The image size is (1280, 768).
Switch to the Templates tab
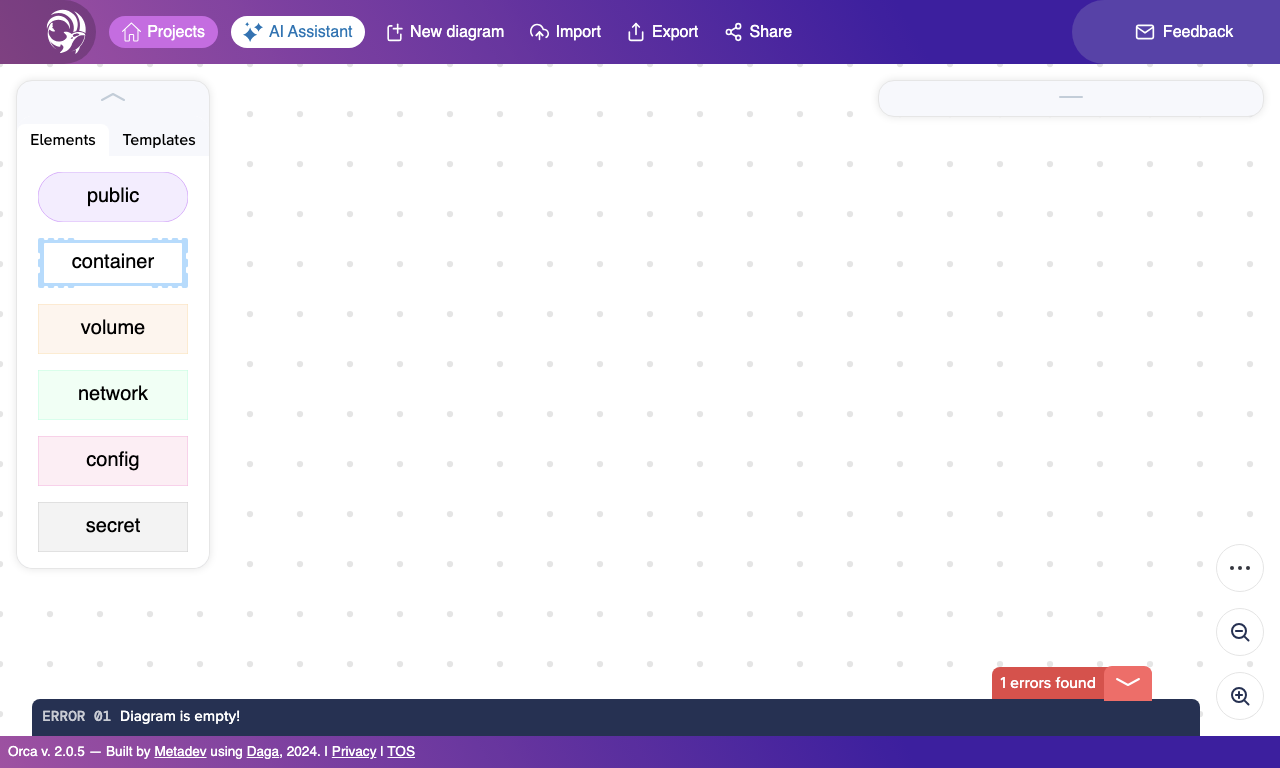(159, 140)
